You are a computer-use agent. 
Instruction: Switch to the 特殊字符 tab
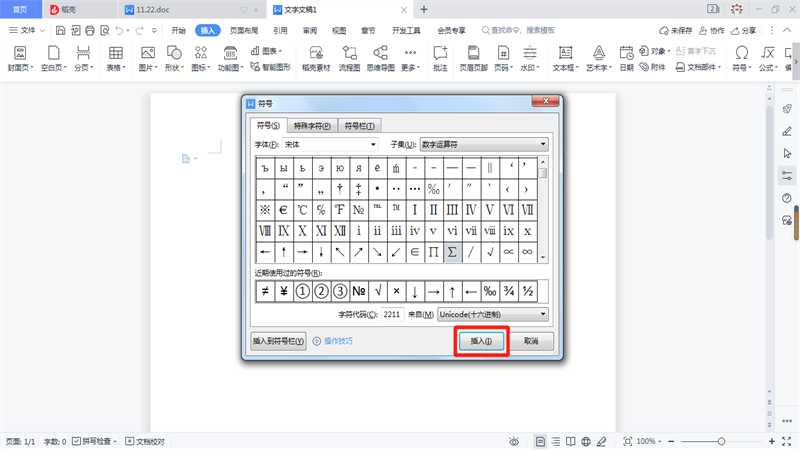point(313,126)
